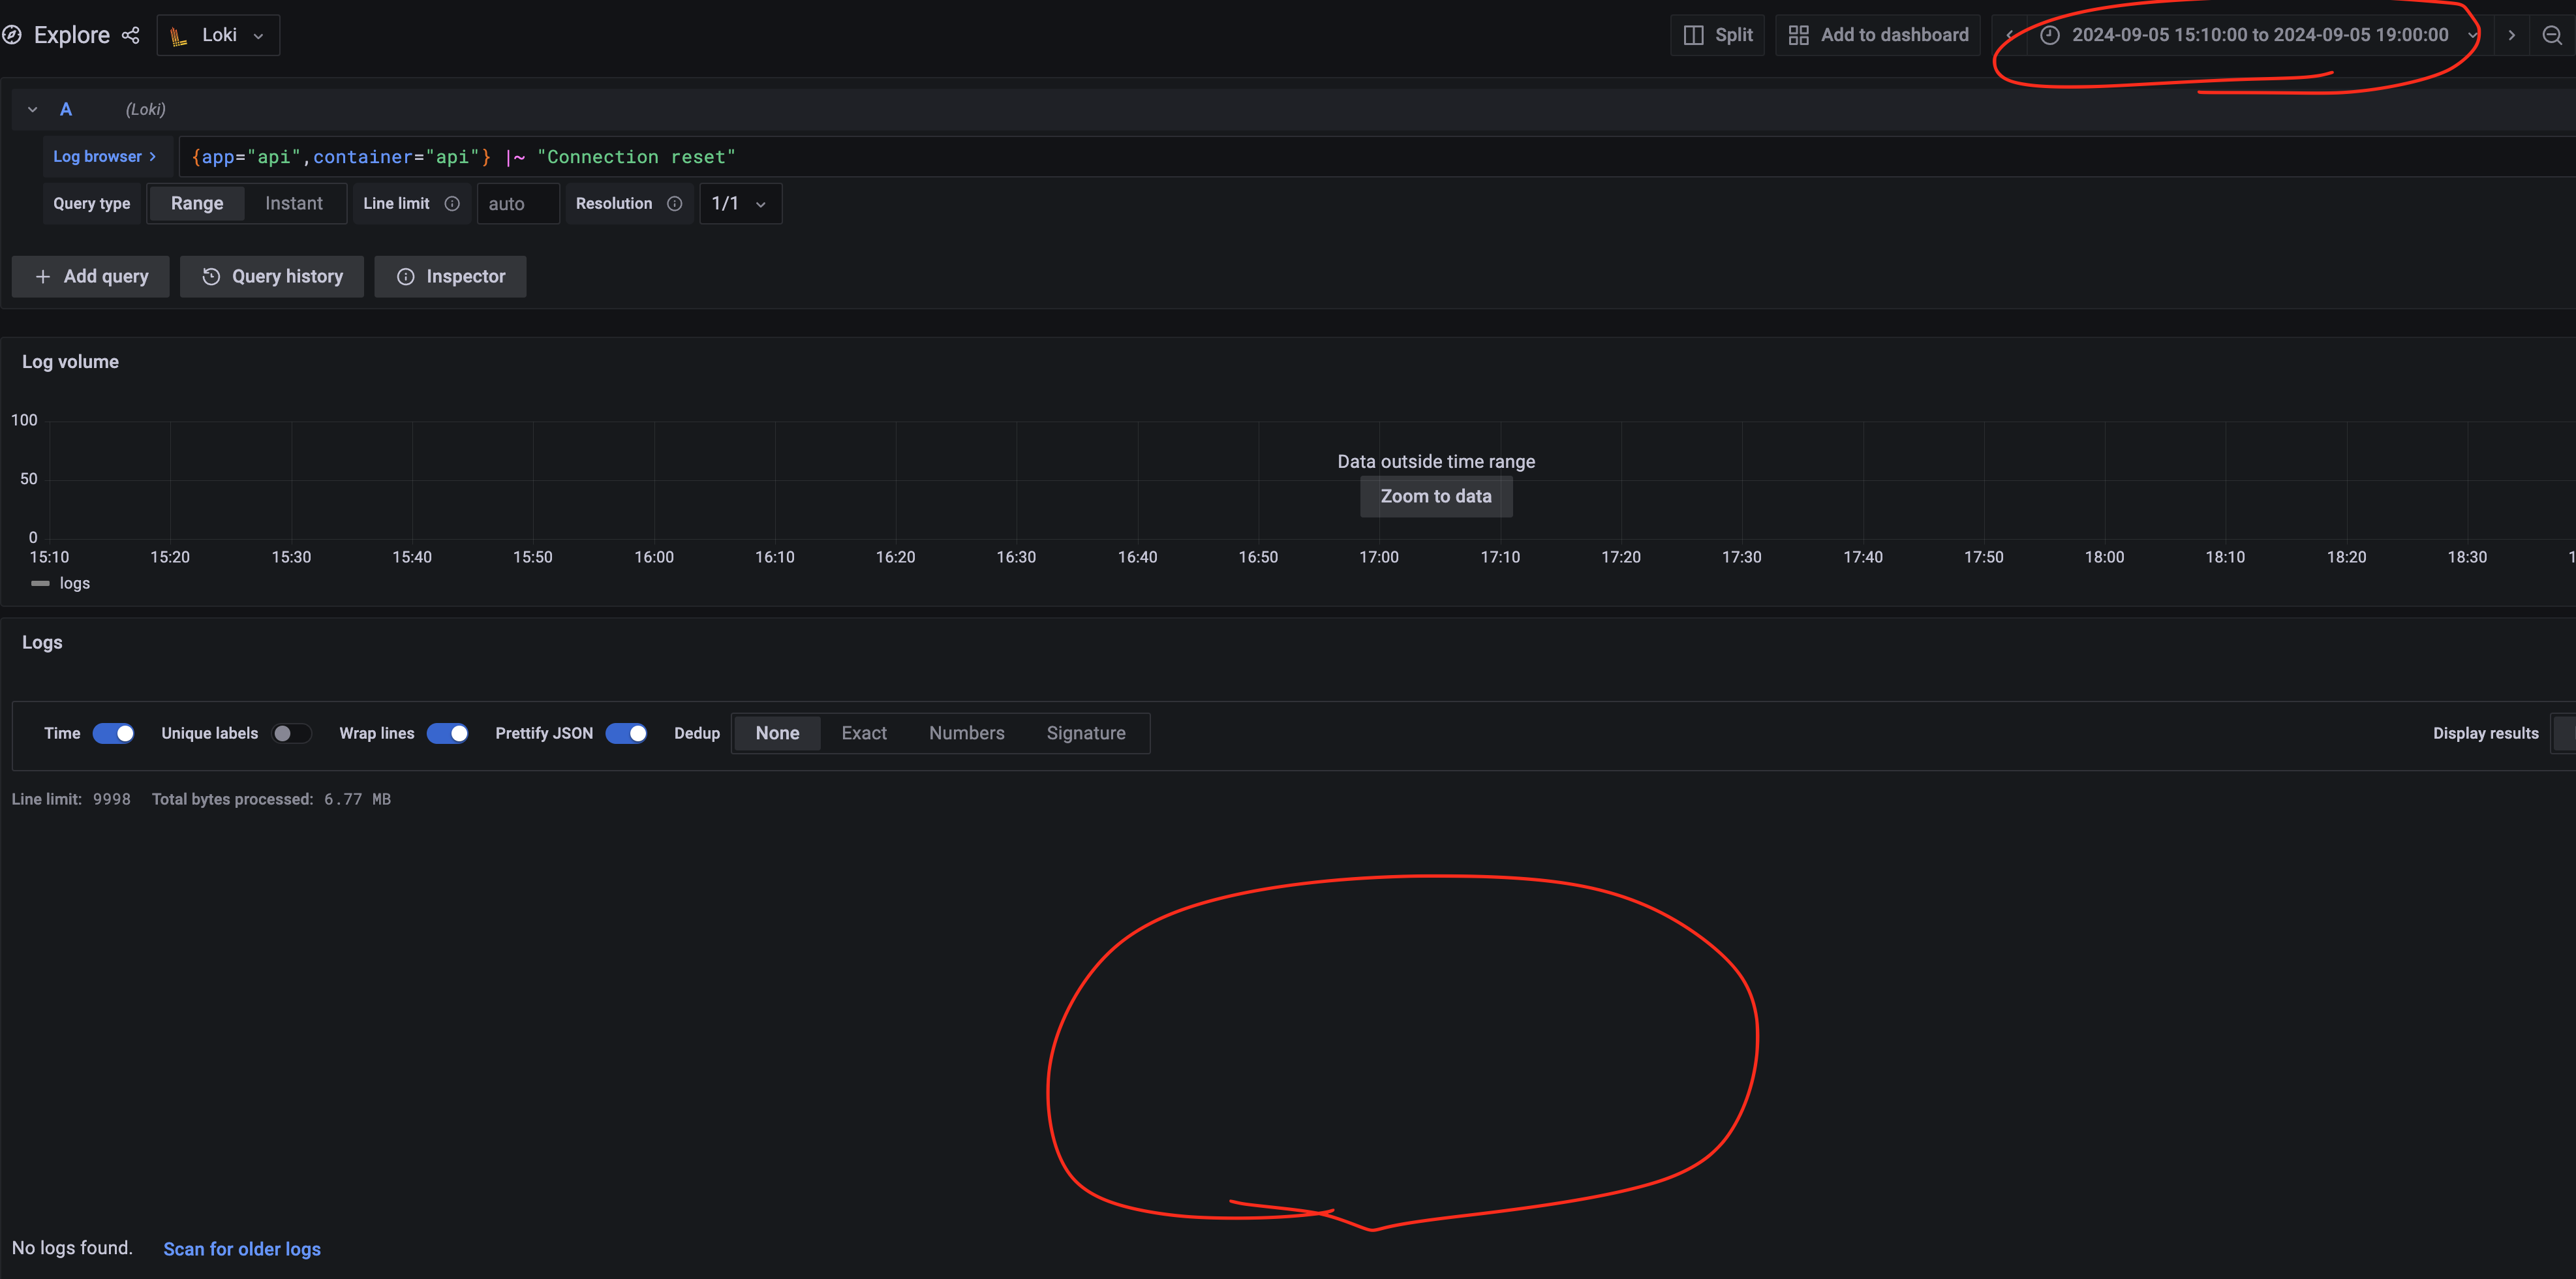The width and height of the screenshot is (2576, 1279).
Task: Click the Resolution info icon
Action: pos(675,203)
